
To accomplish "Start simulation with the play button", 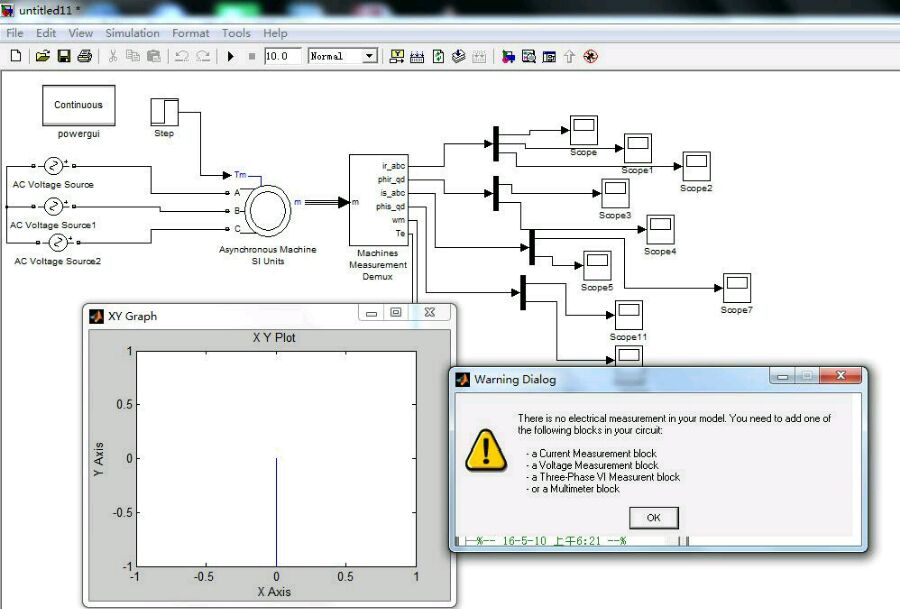I will coord(231,56).
